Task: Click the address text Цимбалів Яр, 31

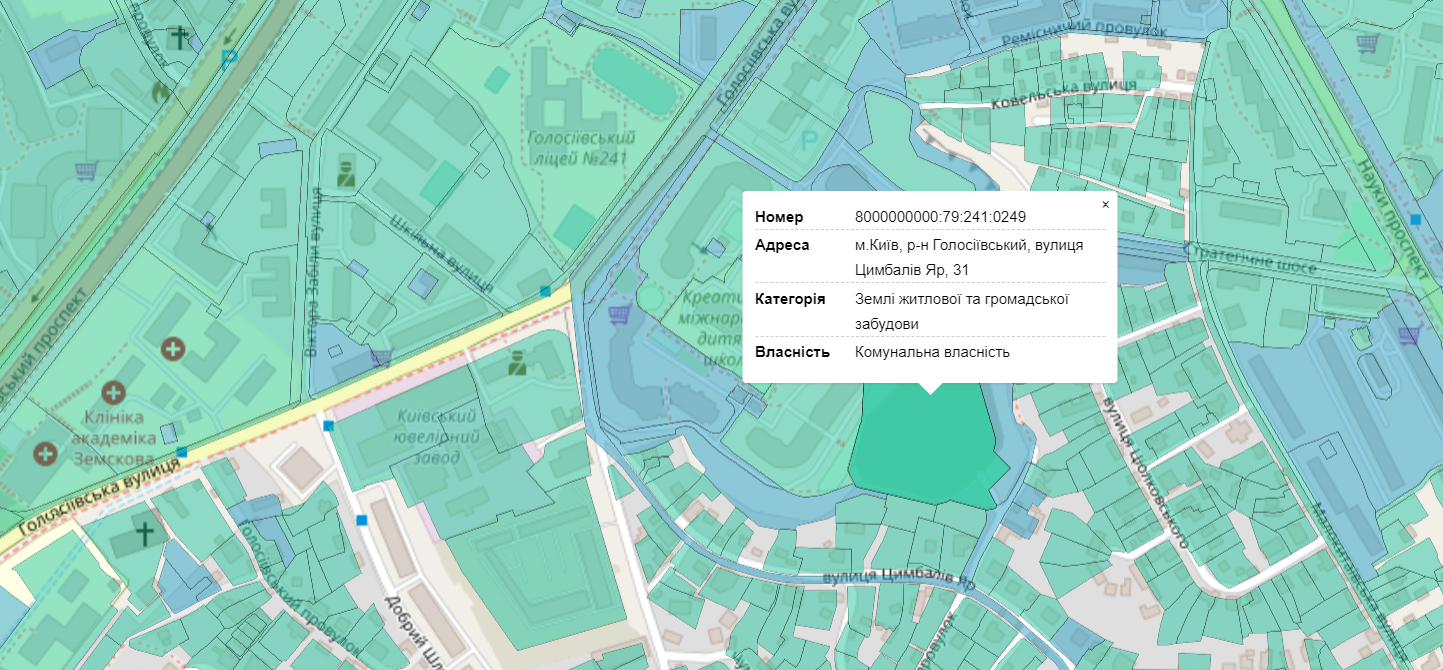Action: [x=911, y=270]
